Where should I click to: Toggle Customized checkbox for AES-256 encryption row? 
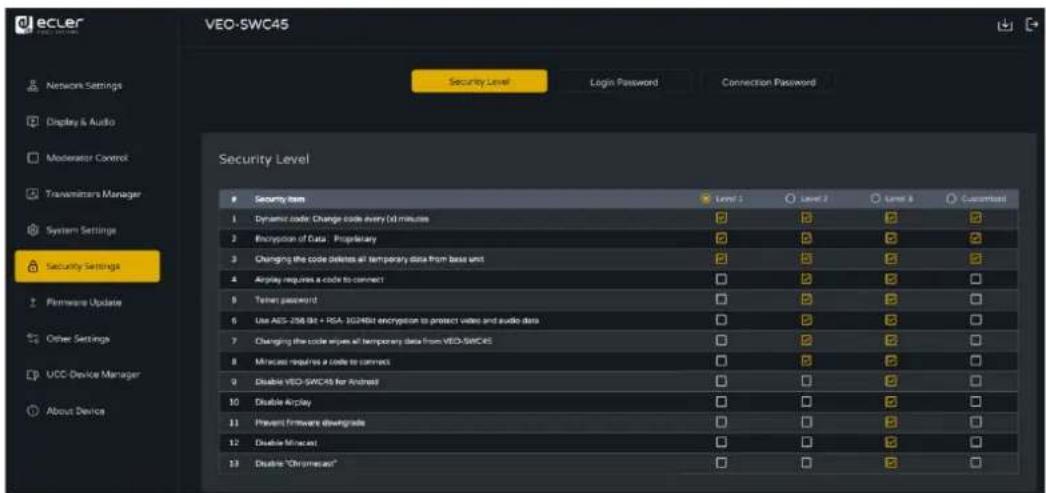click(976, 320)
